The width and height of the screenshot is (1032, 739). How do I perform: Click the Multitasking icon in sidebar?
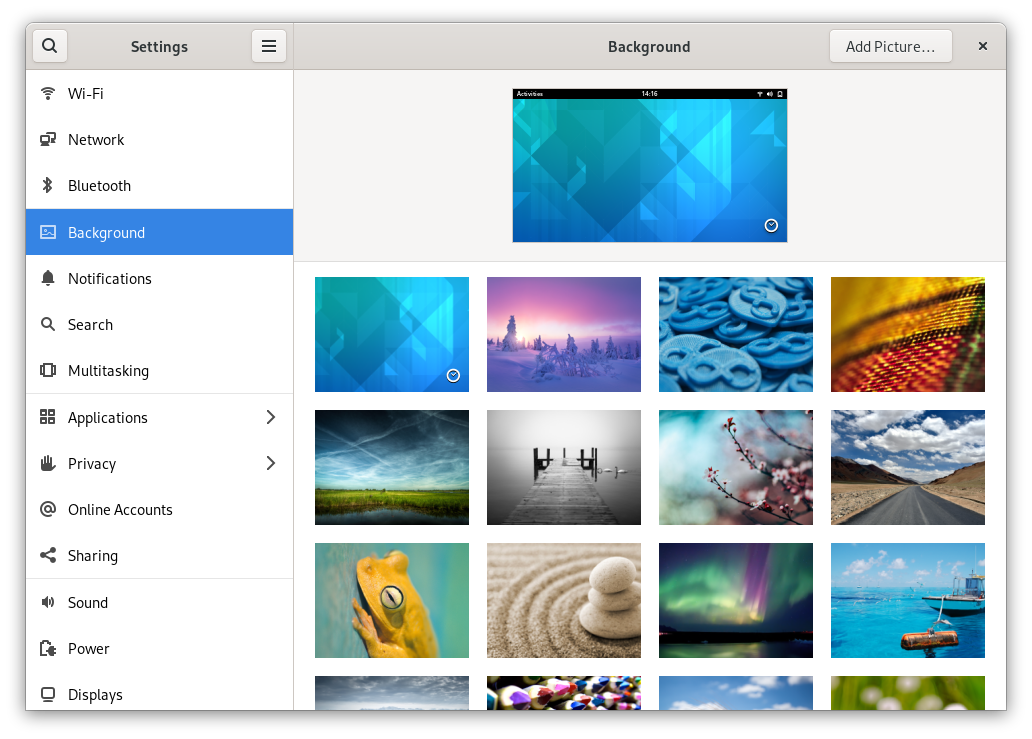(x=47, y=371)
